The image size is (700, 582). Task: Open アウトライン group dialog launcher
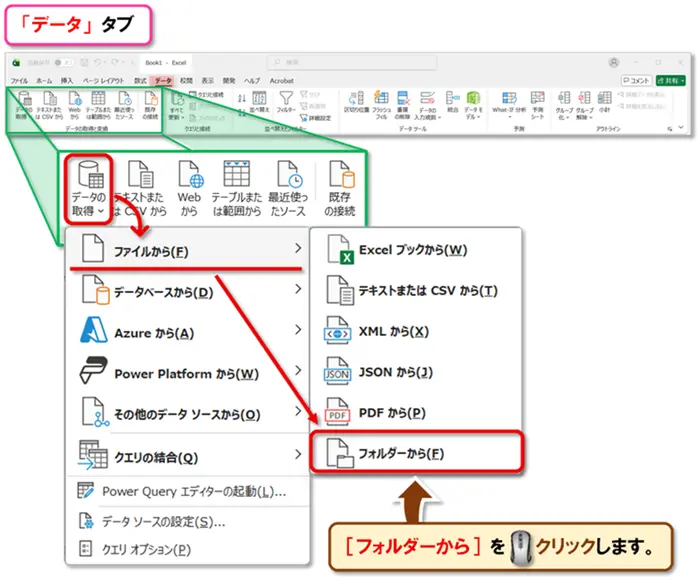[x=670, y=129]
